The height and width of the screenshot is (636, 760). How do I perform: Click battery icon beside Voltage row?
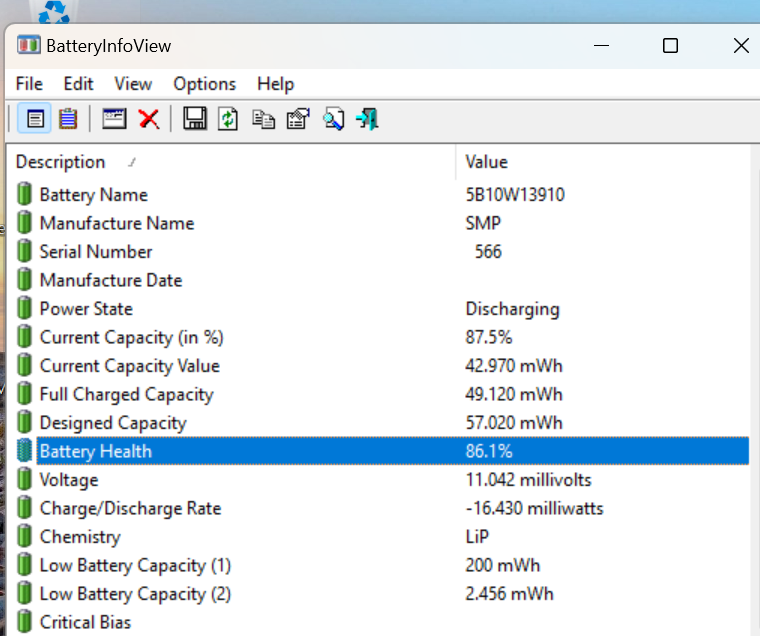[24, 479]
